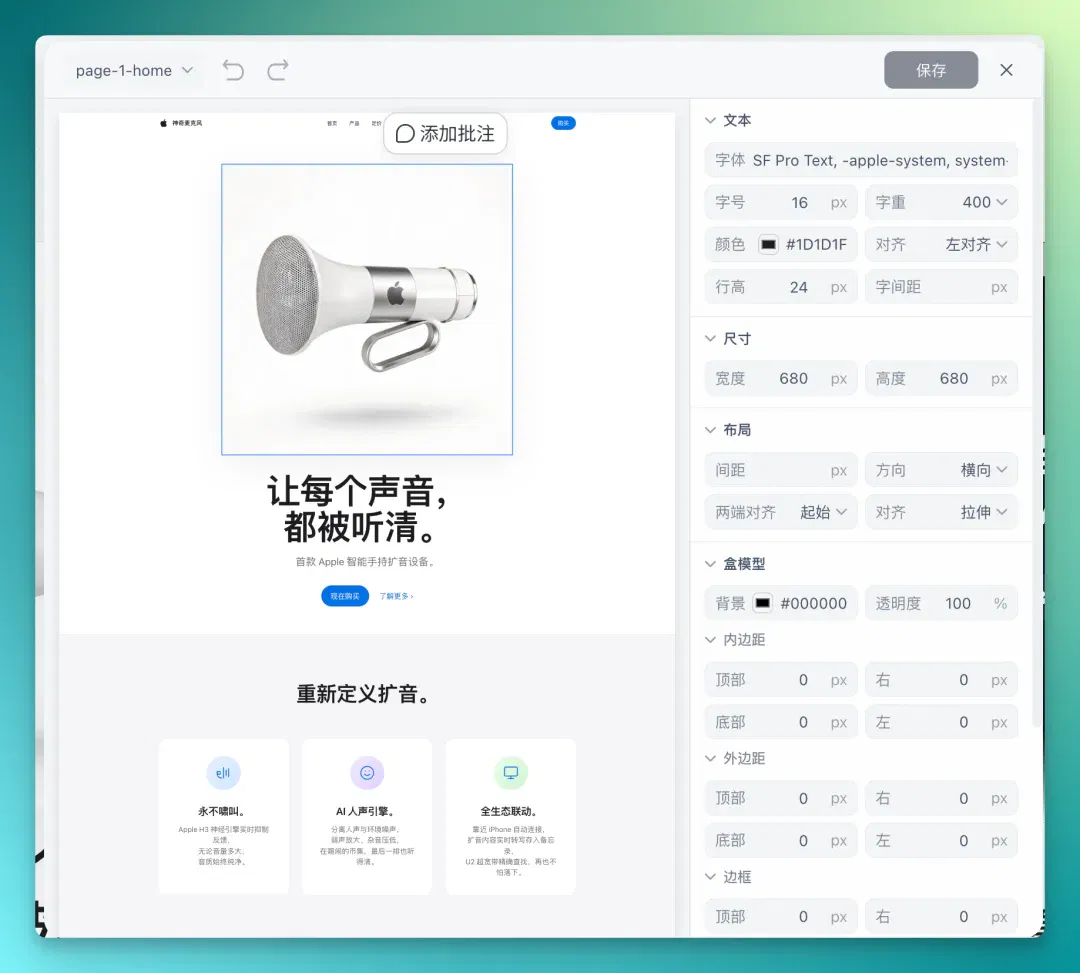
Task: Open the 方向 横向 dropdown
Action: pos(941,470)
